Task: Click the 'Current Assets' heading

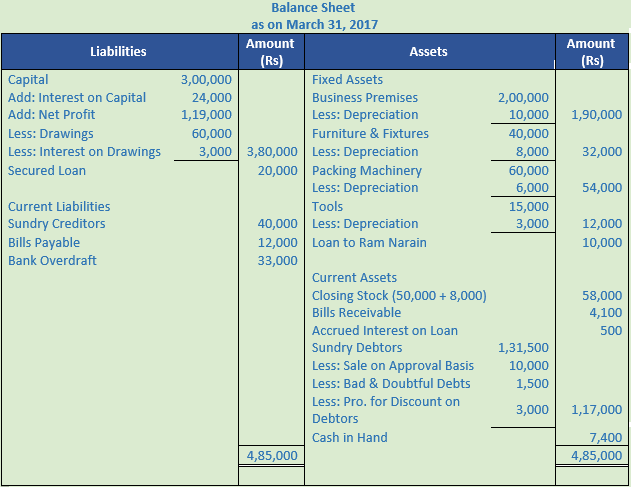Action: (x=354, y=278)
